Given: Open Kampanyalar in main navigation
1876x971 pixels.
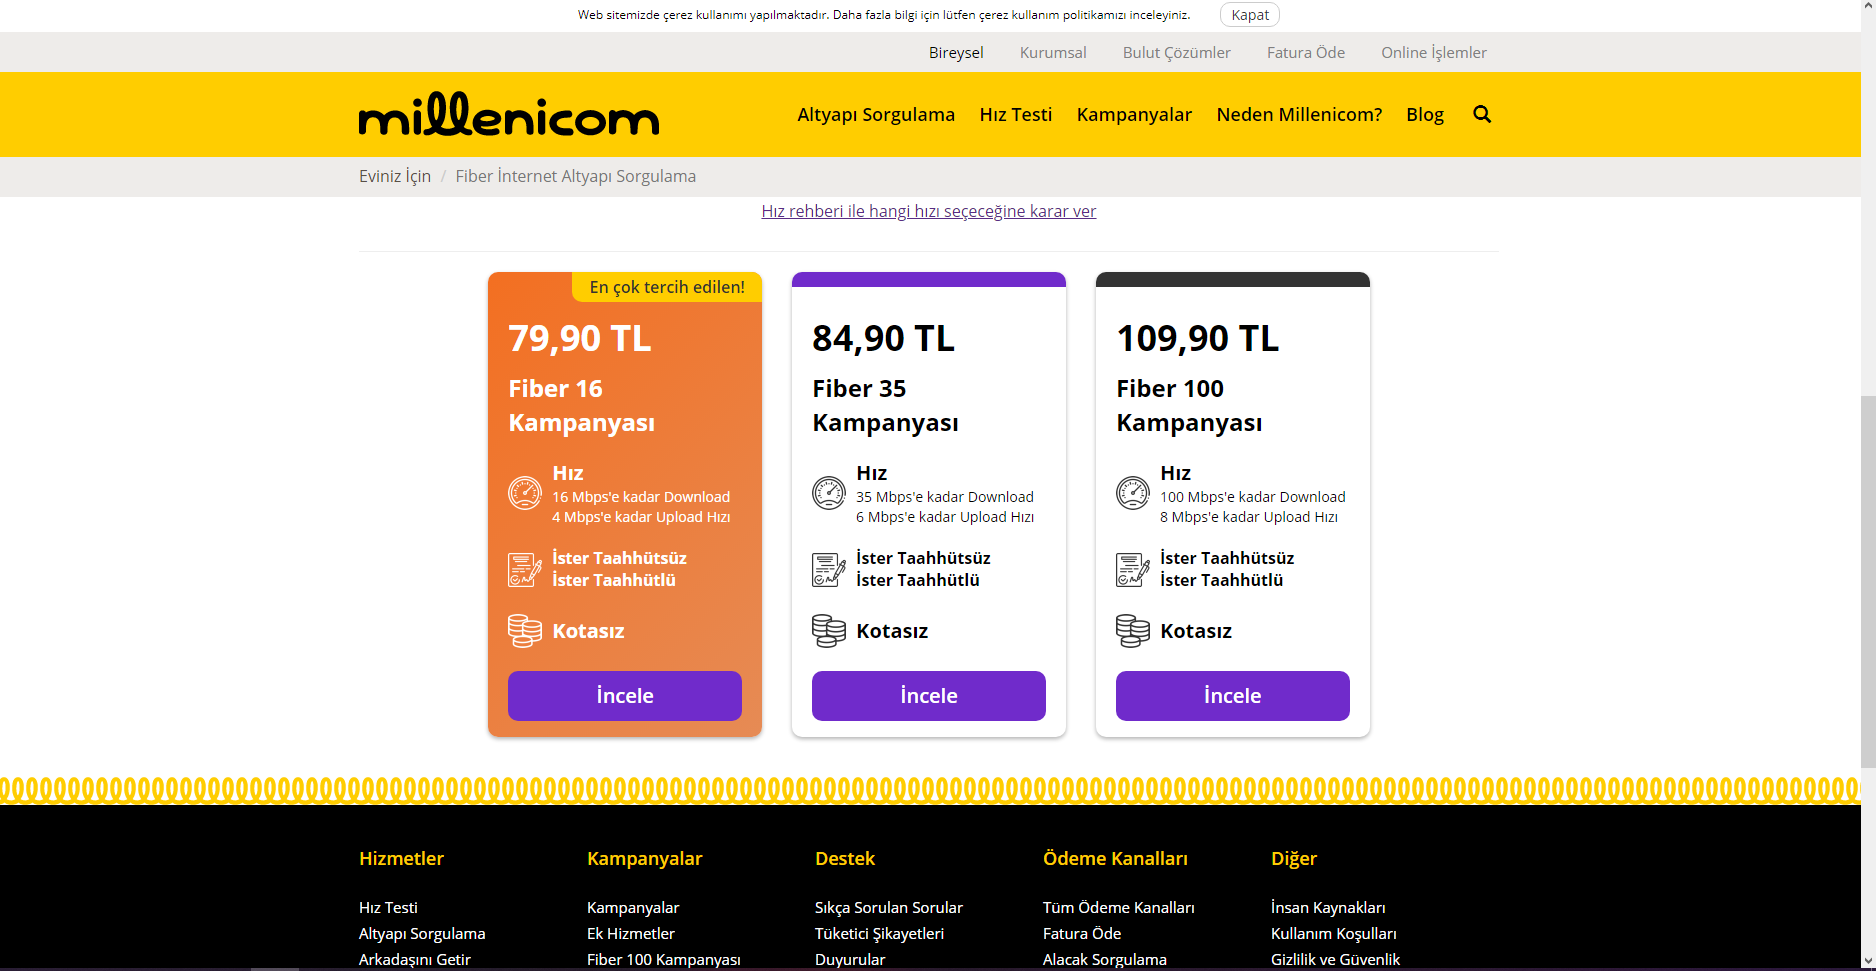Looking at the screenshot, I should coord(1134,115).
